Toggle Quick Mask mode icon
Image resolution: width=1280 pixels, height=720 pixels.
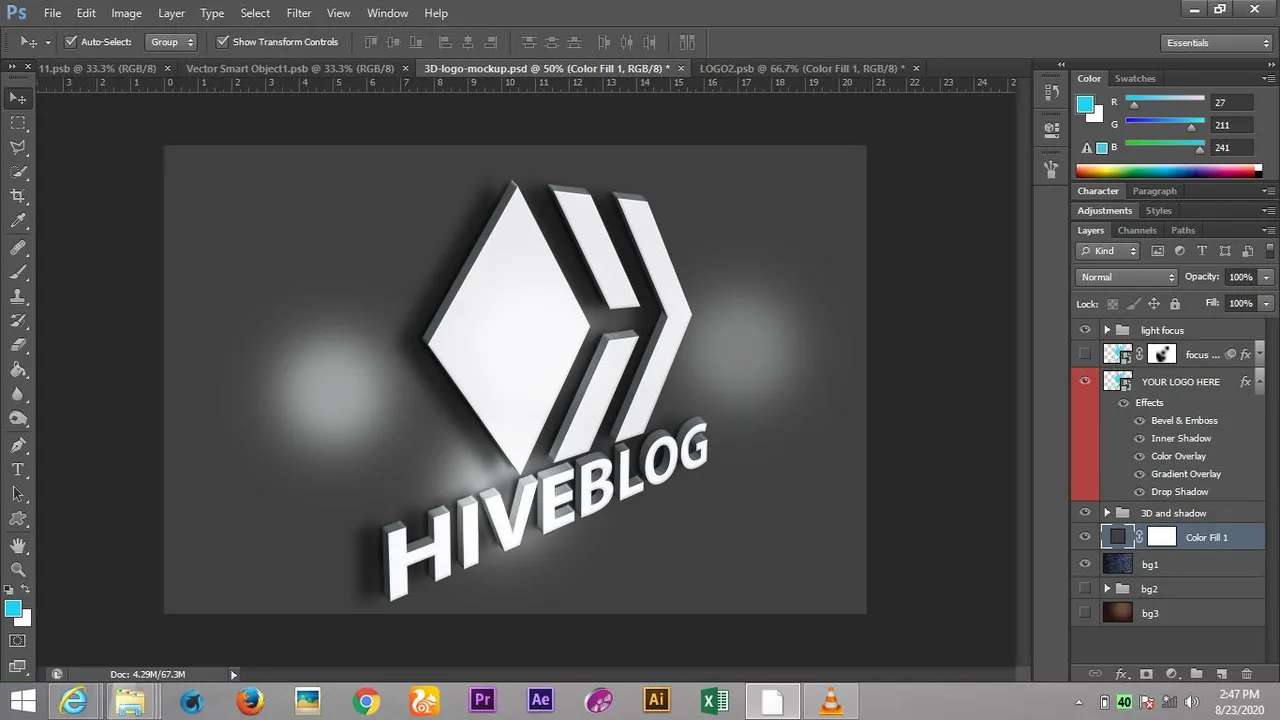coord(18,640)
